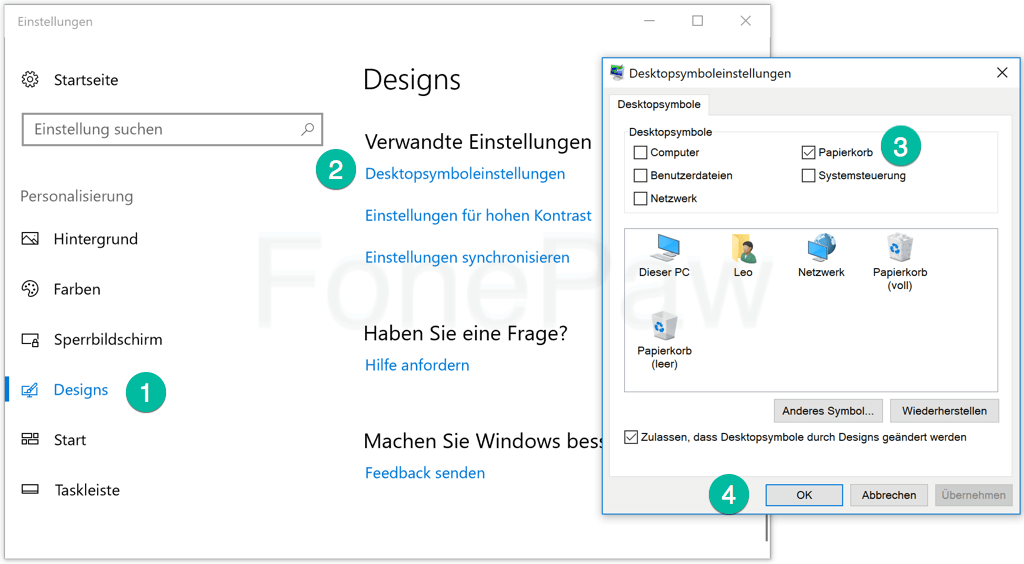Click the Hintergrund picture icon
1024x564 pixels.
[30, 239]
